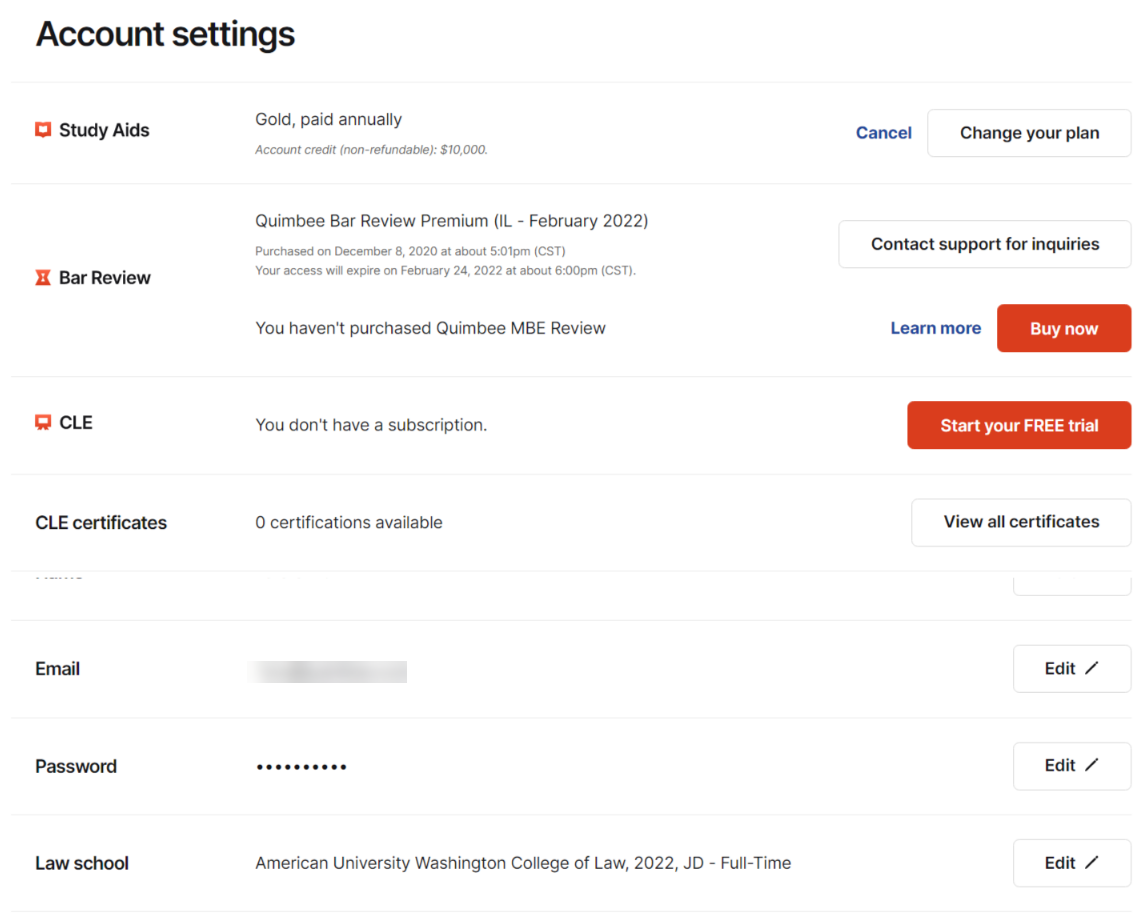Click the CLE presentation icon
1142x923 pixels.
coord(43,423)
